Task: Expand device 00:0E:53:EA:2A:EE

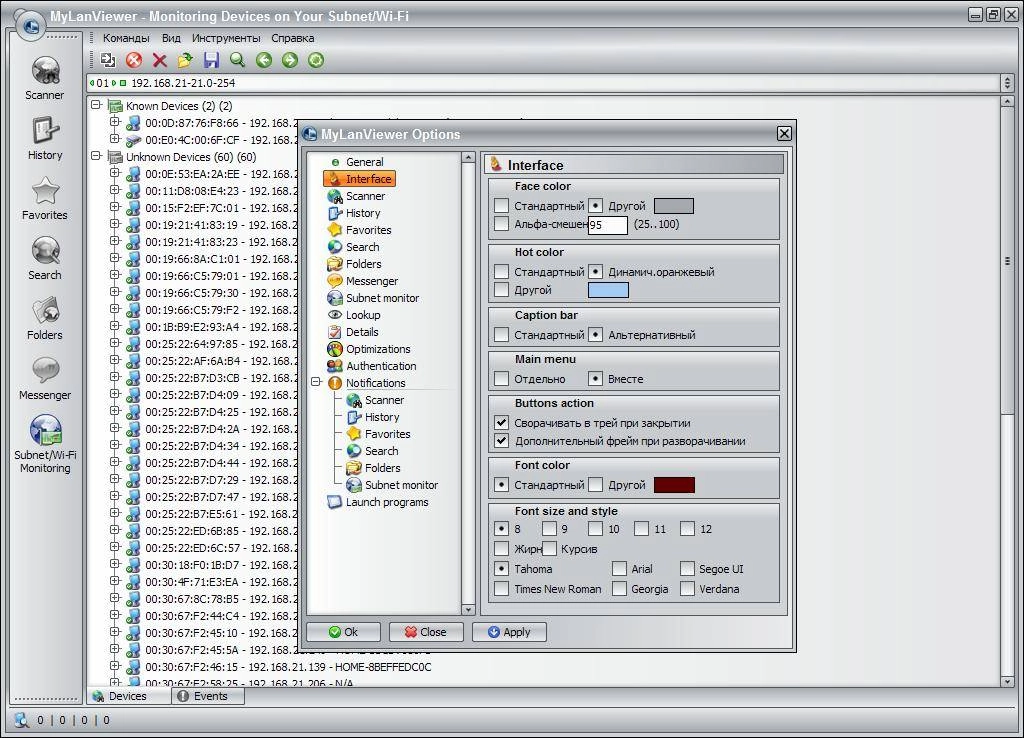Action: 115,172
